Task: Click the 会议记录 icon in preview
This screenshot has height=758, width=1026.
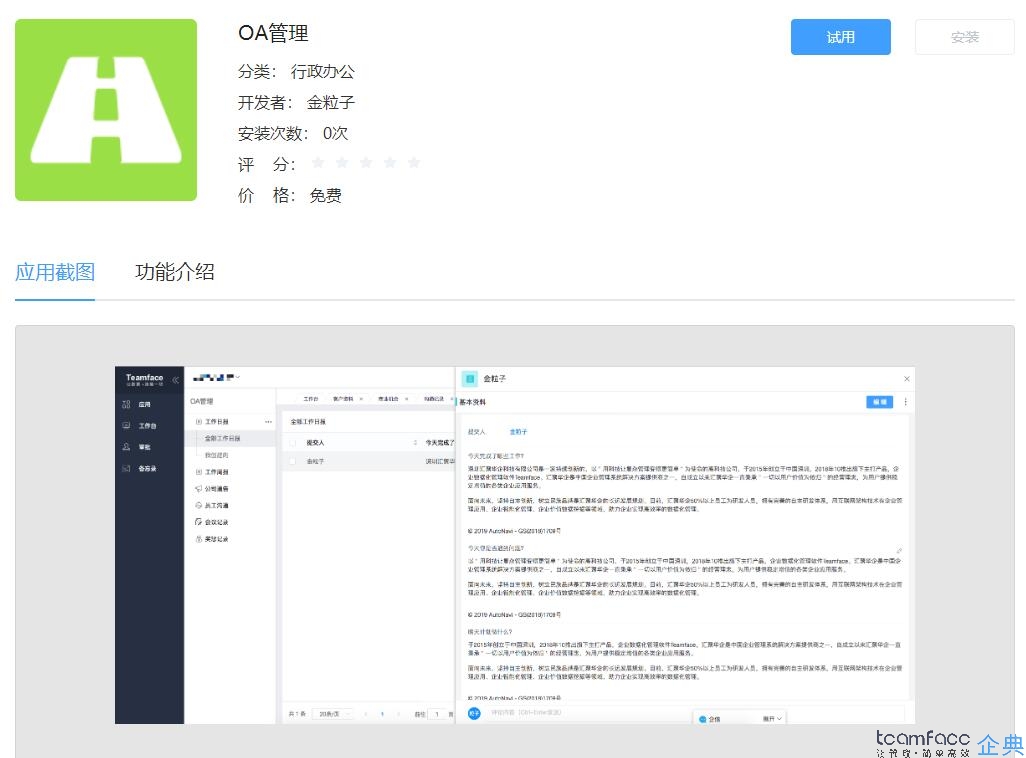Action: pyautogui.click(x=198, y=522)
